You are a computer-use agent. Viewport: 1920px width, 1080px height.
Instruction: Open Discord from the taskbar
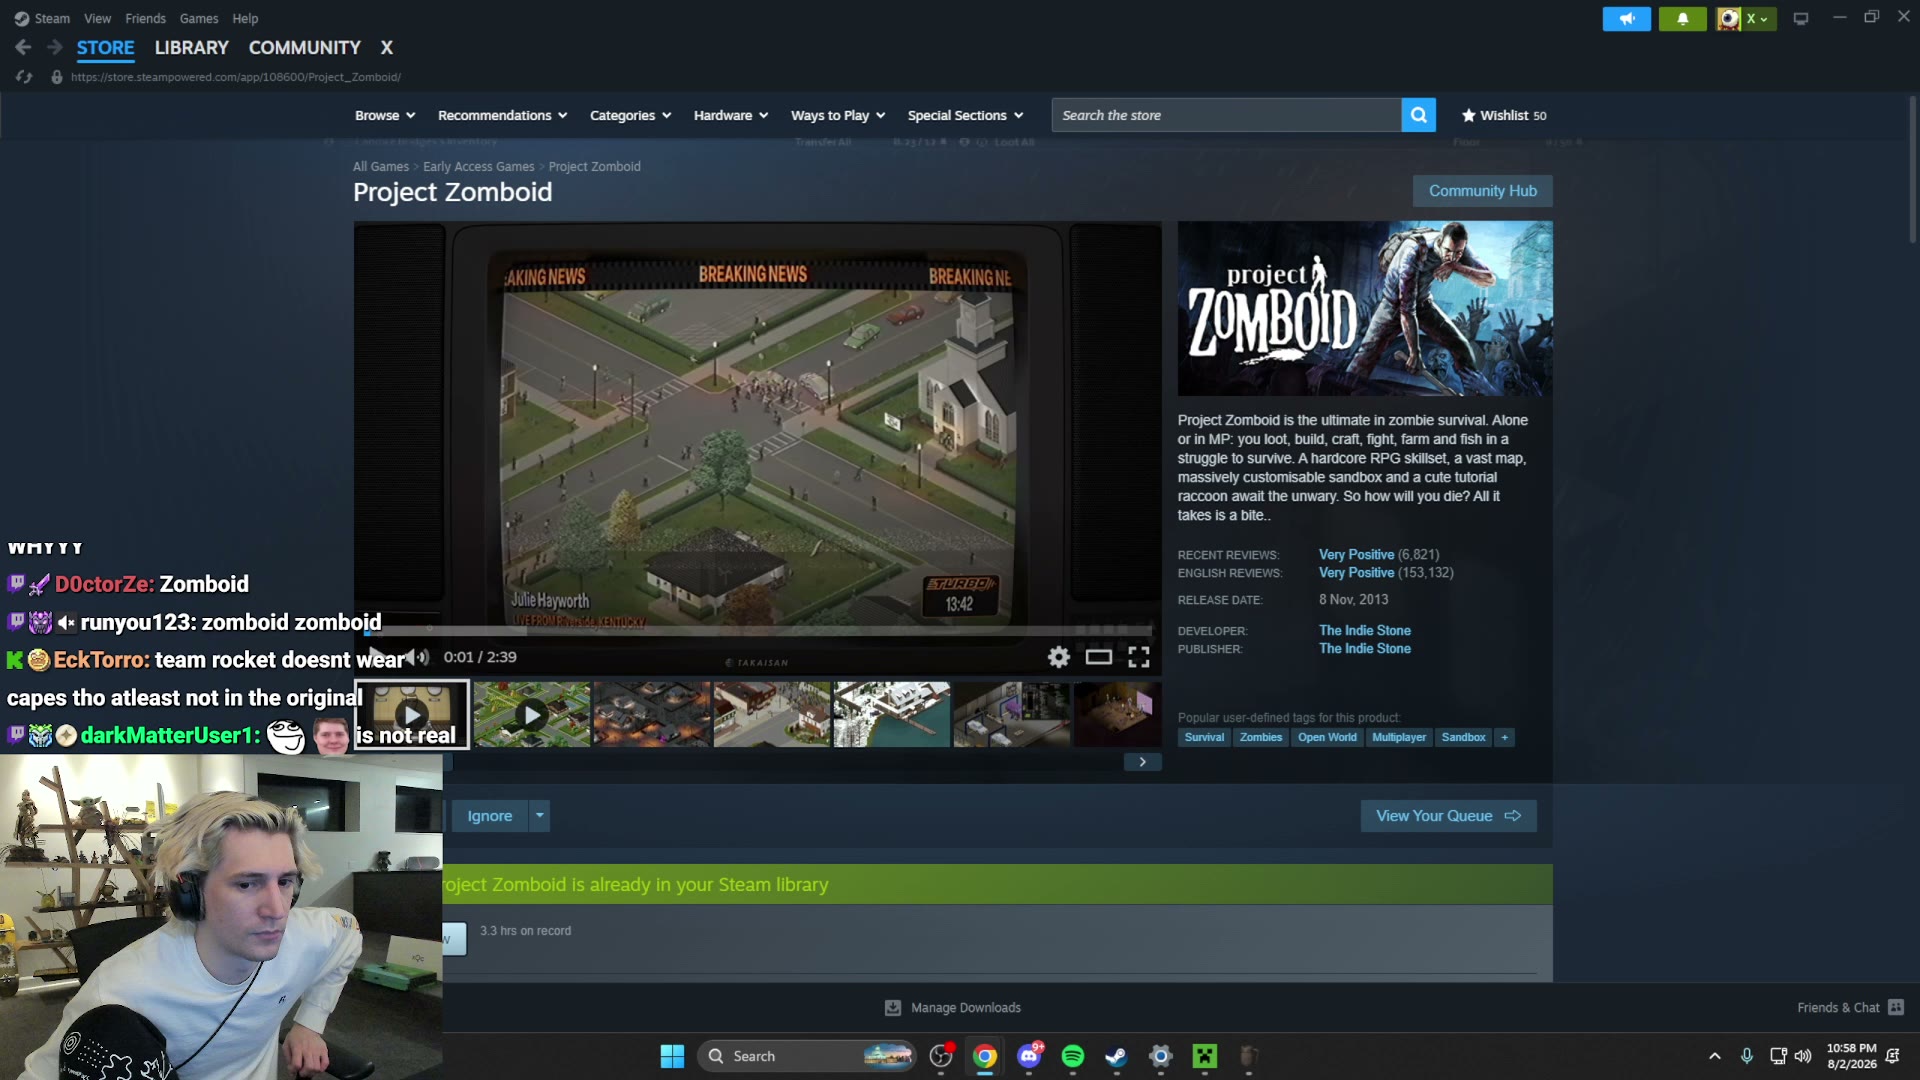1029,1056
